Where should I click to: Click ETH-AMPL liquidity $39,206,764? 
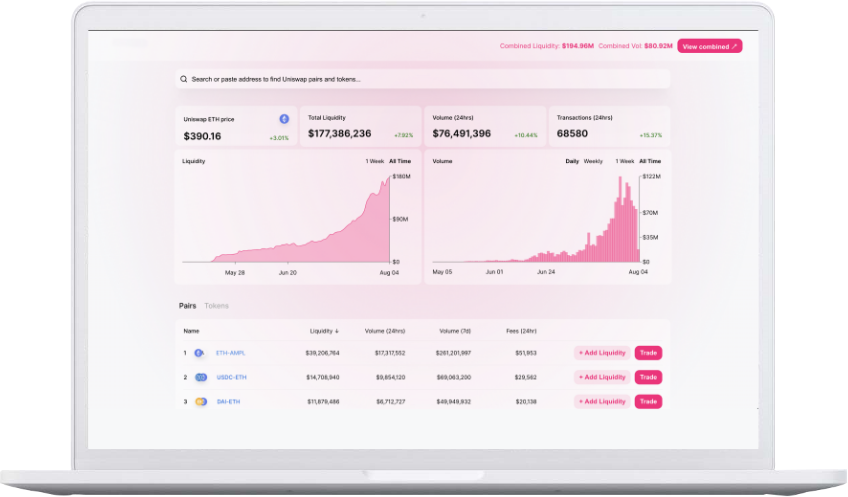[322, 353]
